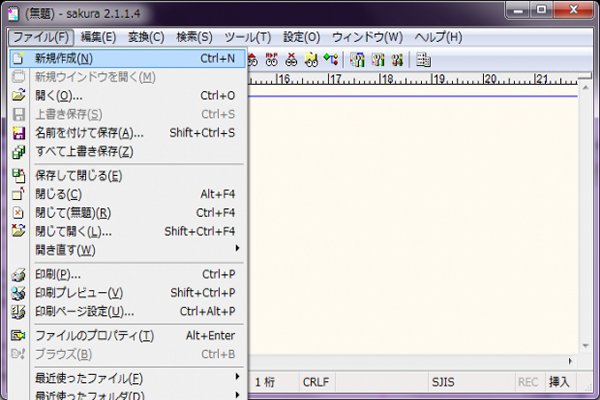Open the 編集(E) menu
Viewport: 600px width, 400px height.
(x=98, y=37)
